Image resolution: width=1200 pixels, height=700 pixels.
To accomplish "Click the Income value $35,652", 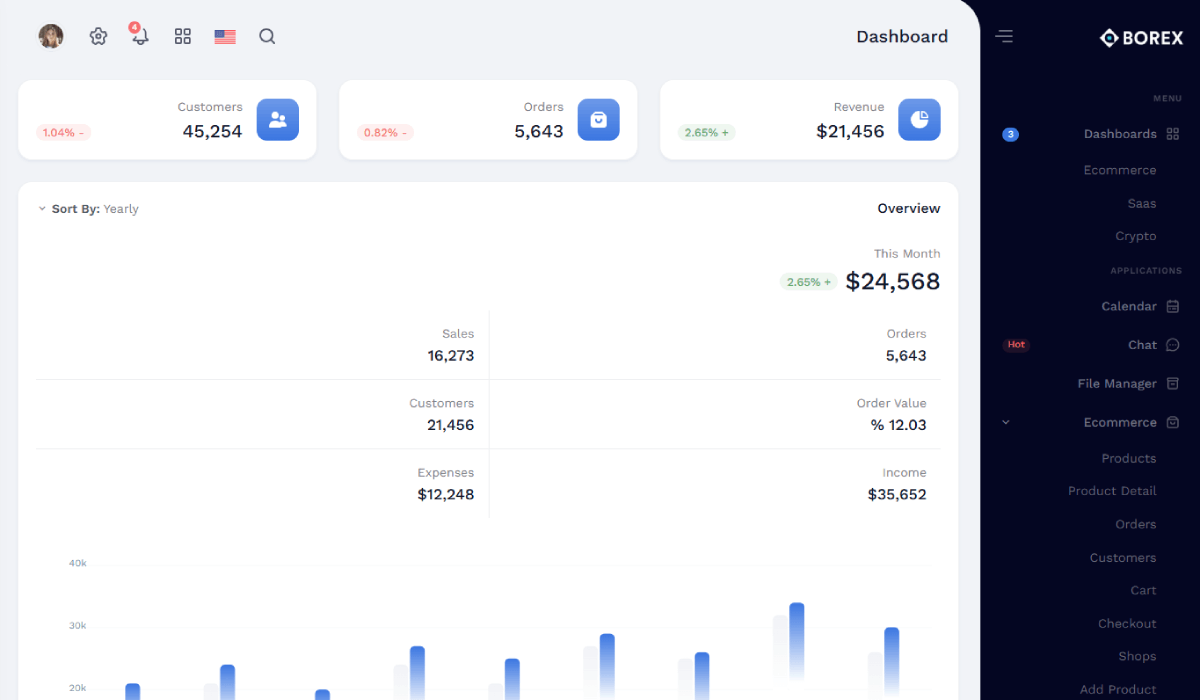I will tap(897, 494).
